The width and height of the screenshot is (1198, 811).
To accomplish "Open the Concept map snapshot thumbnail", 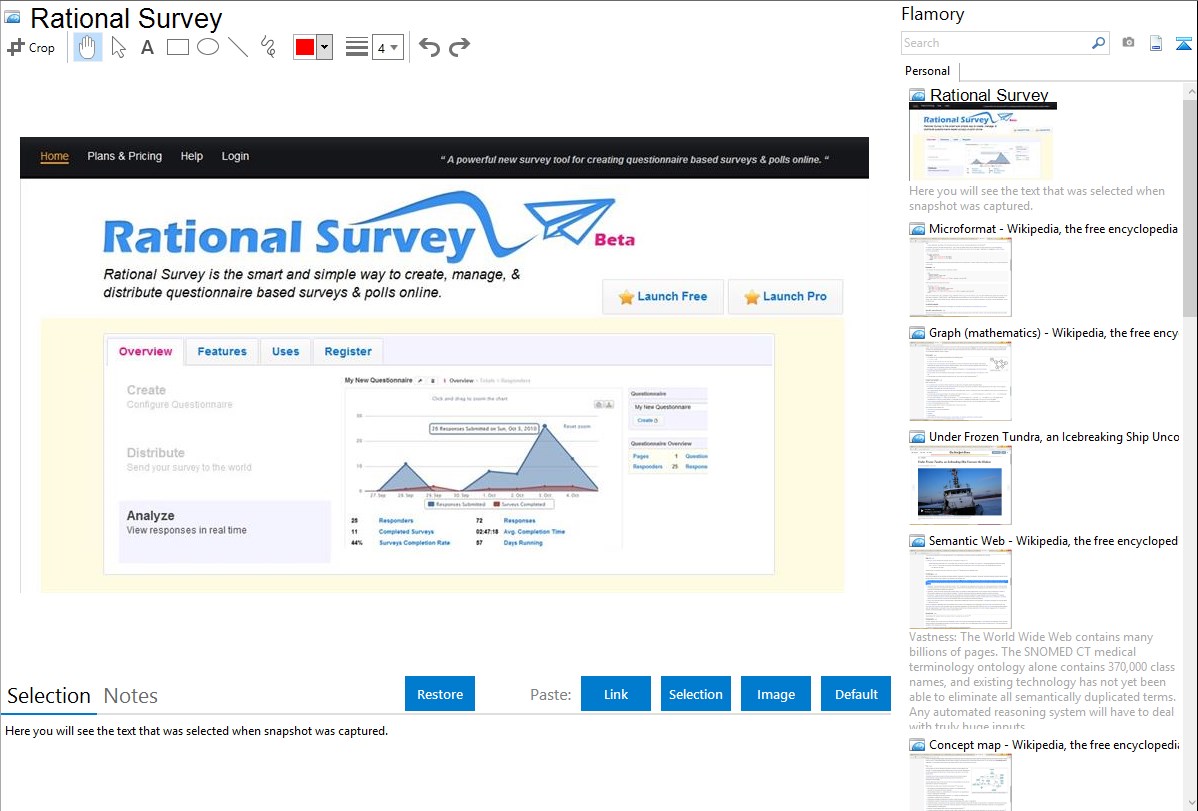I will pos(960,782).
